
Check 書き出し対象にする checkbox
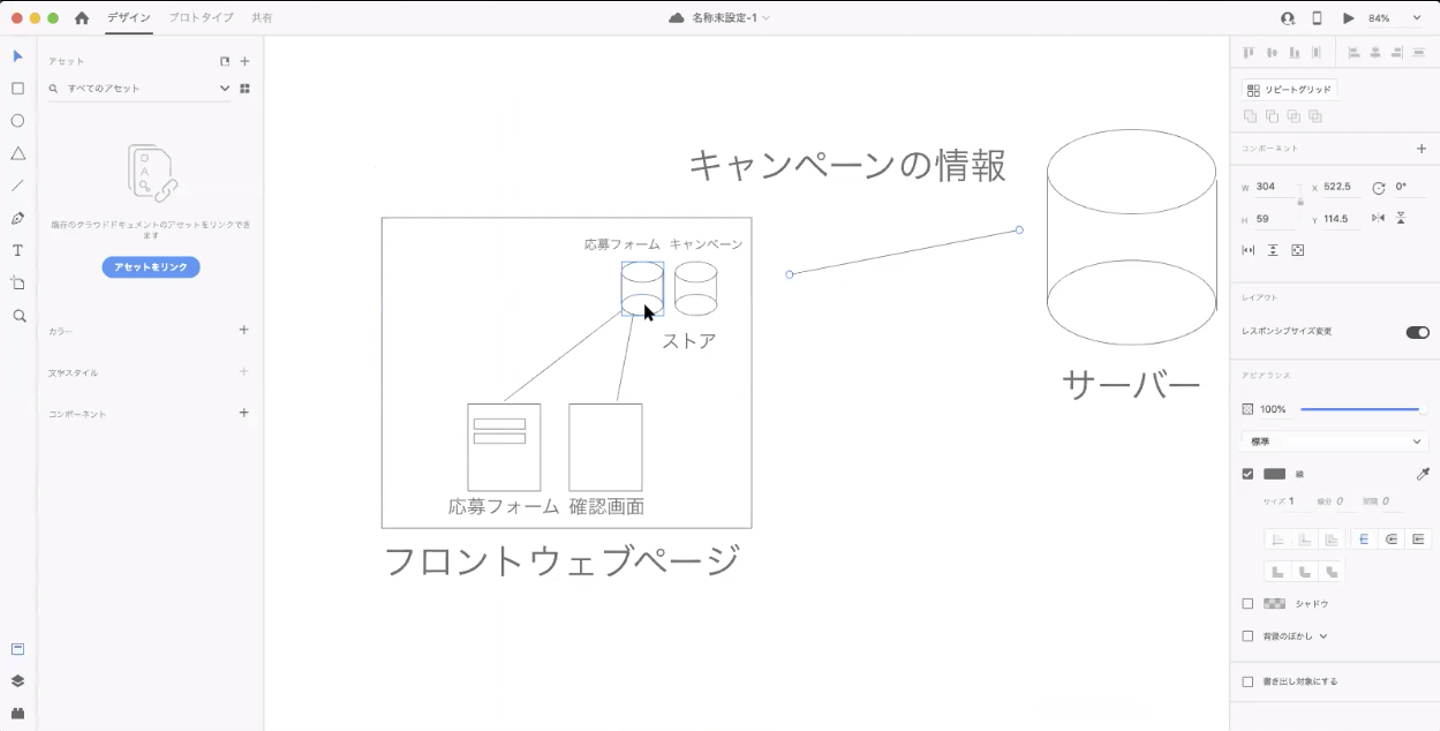pos(1247,682)
